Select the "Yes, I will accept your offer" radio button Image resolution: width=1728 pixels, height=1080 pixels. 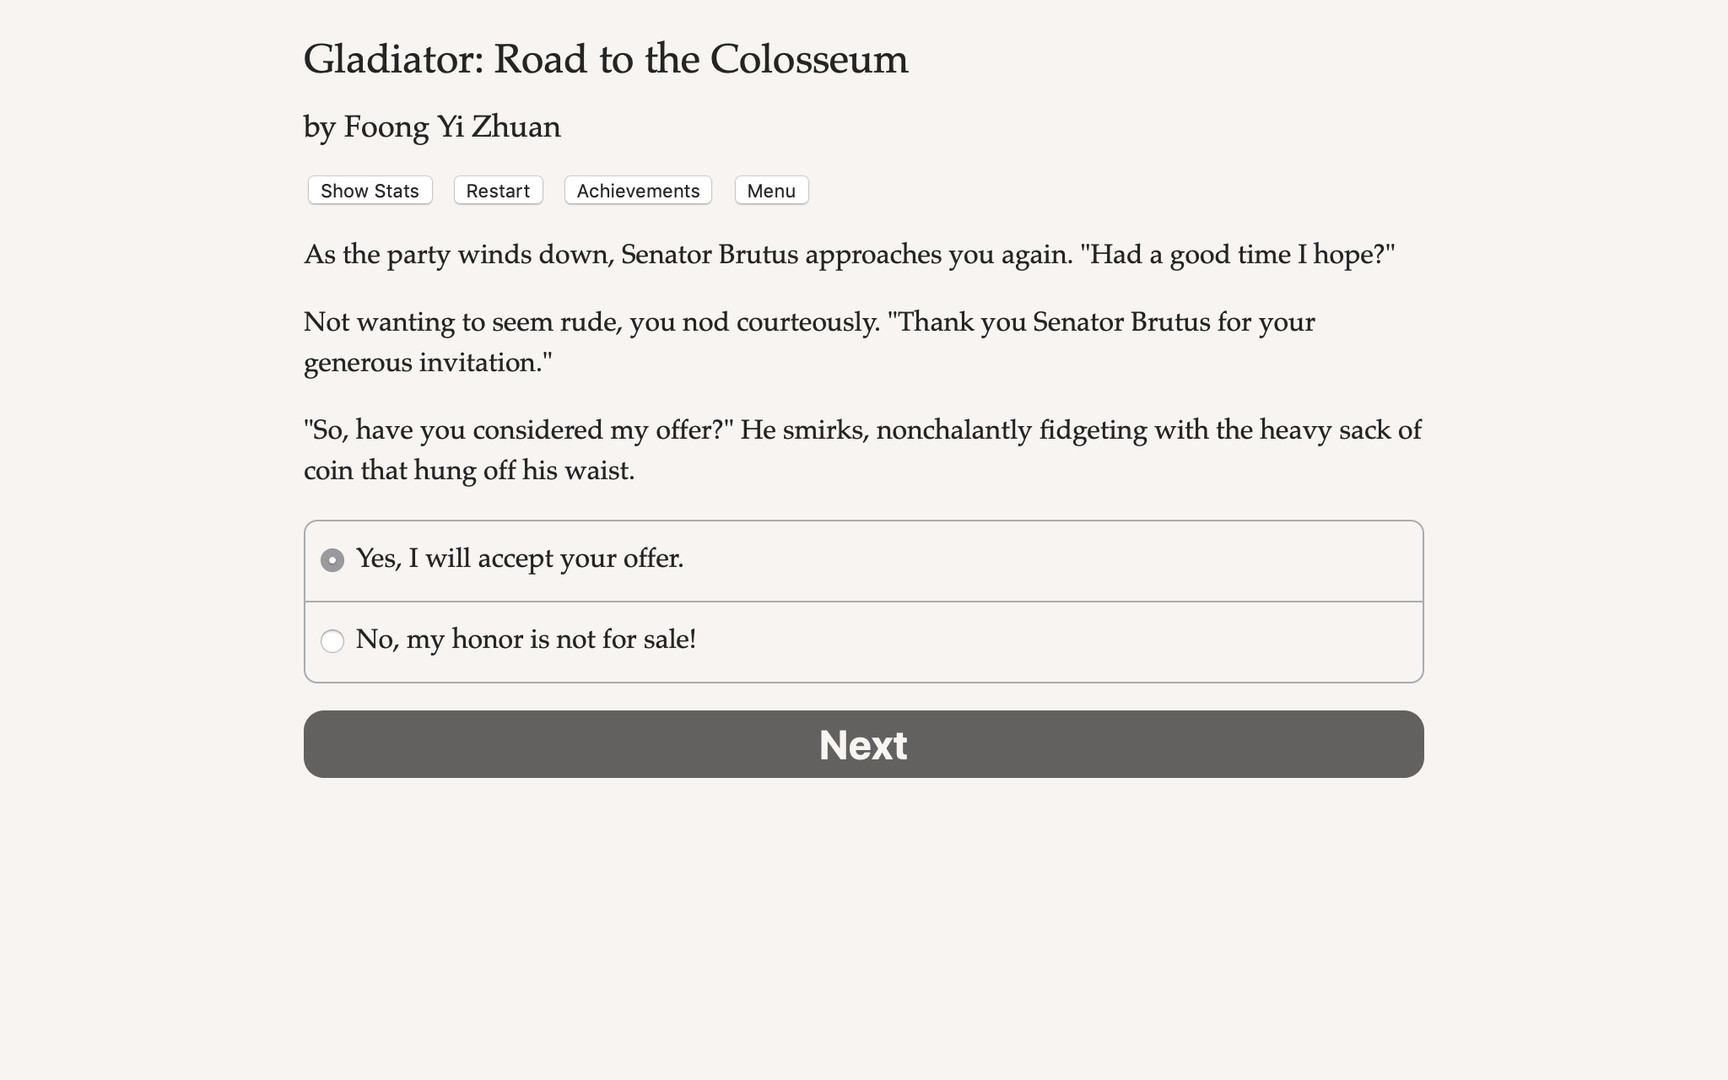(332, 560)
